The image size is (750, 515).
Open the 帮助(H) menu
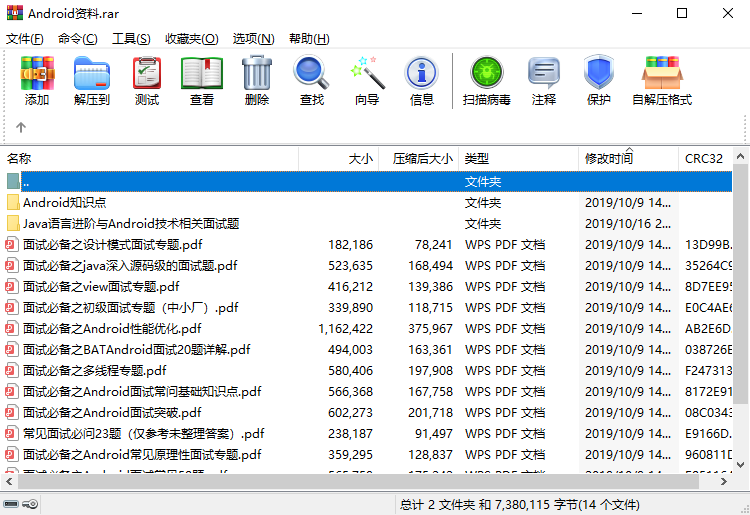click(x=309, y=39)
